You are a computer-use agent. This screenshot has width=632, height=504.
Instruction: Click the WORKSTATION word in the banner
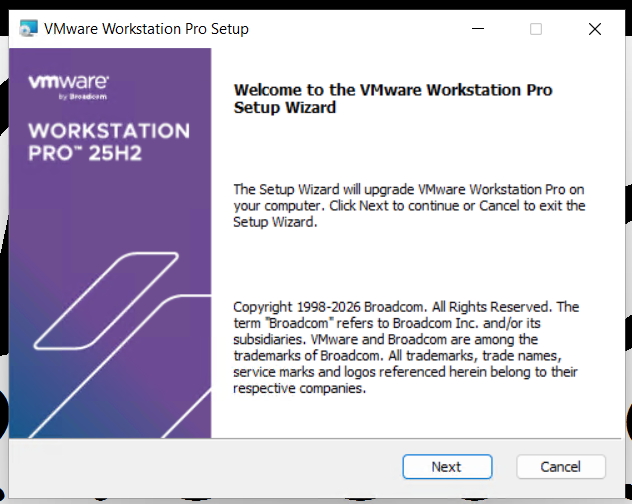click(108, 131)
